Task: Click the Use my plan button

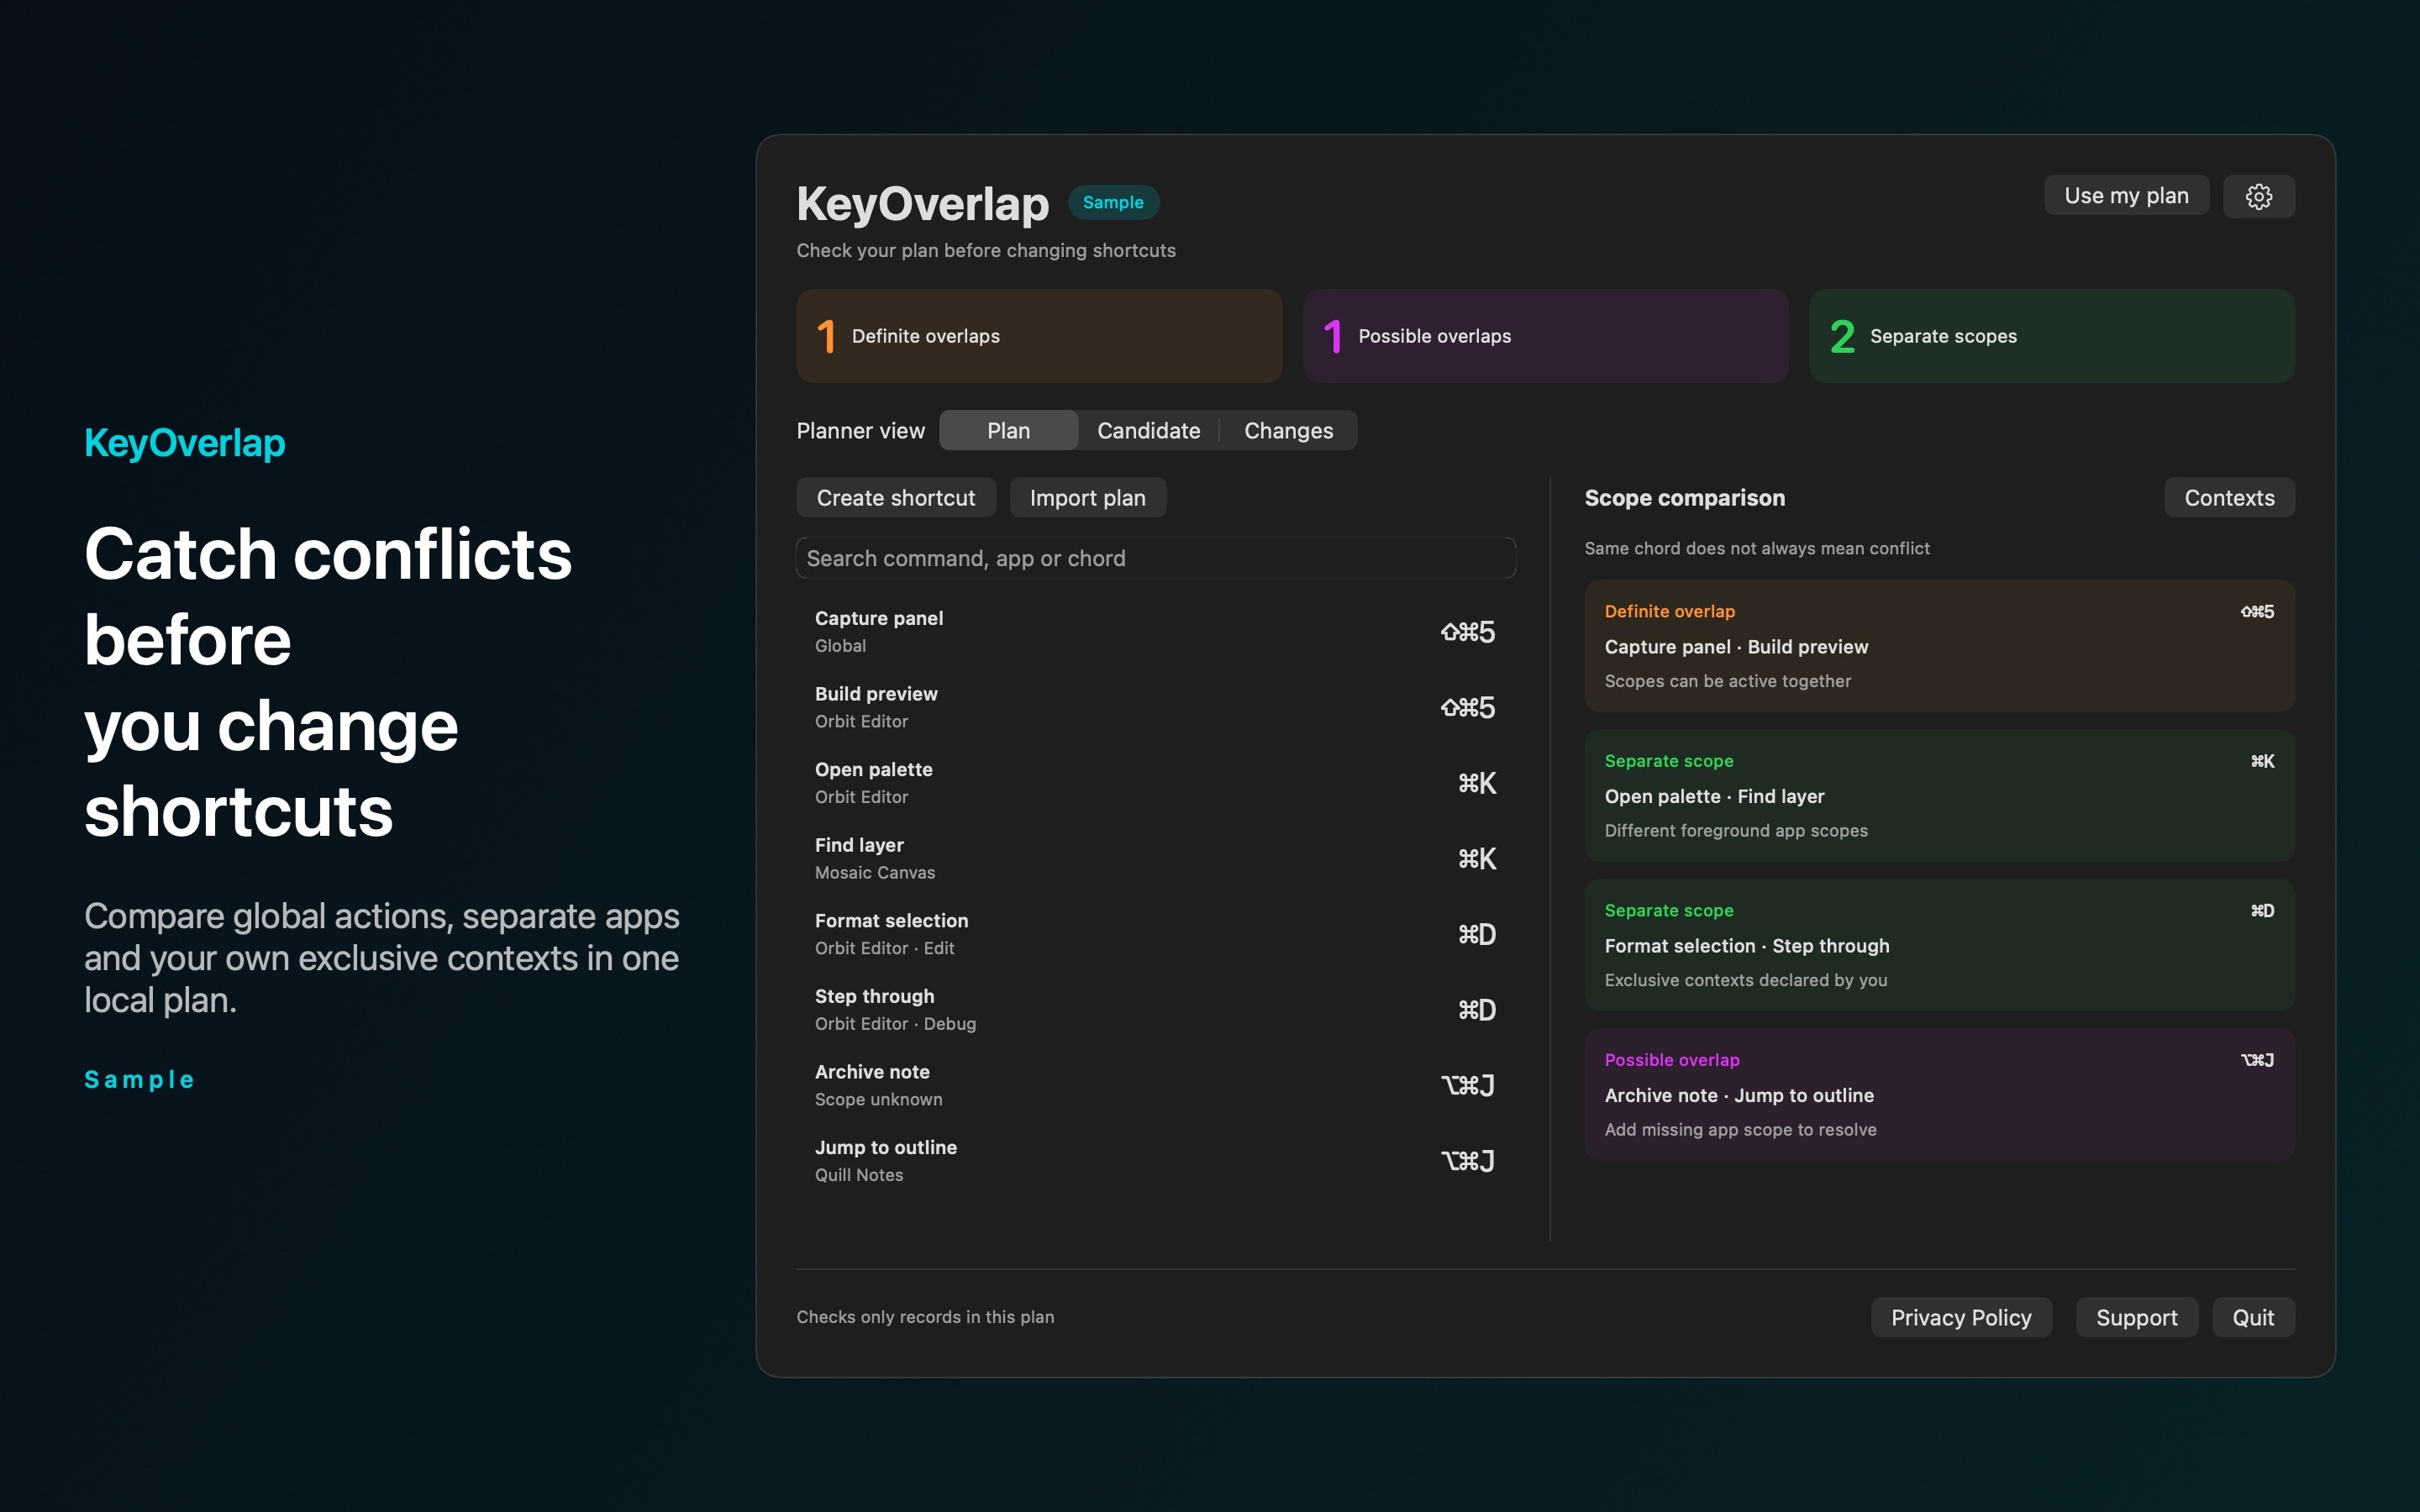Action: (x=2126, y=196)
